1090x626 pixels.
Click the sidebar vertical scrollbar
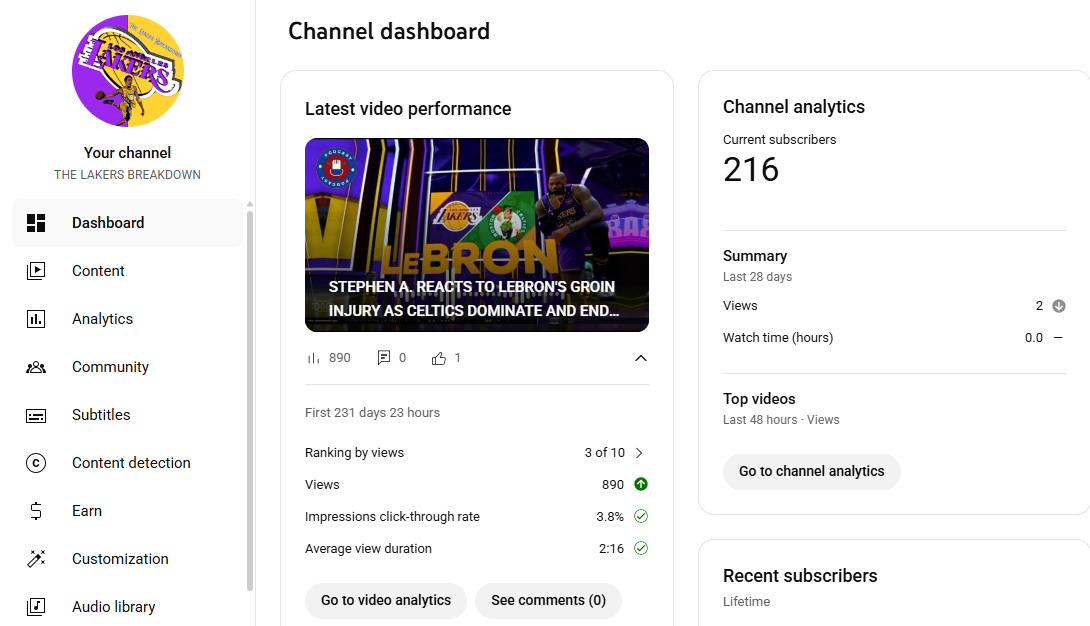tap(250, 400)
